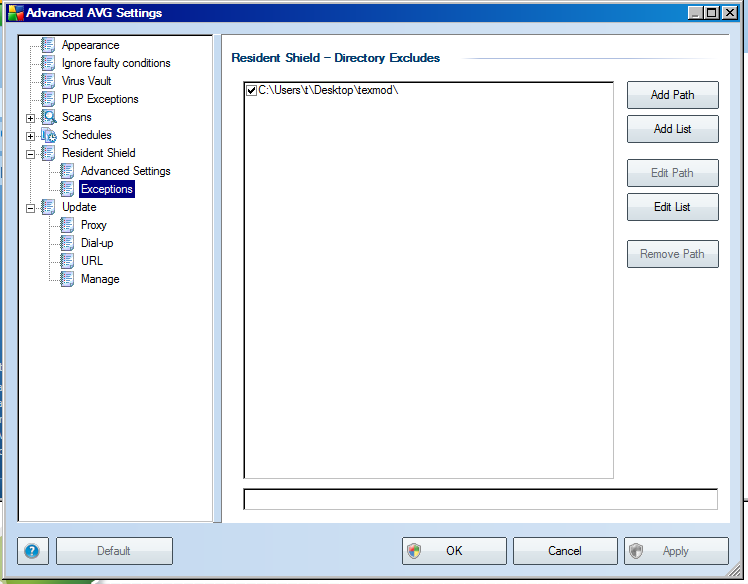Click the Edit Path button
Image resolution: width=748 pixels, height=584 pixels.
coord(673,173)
